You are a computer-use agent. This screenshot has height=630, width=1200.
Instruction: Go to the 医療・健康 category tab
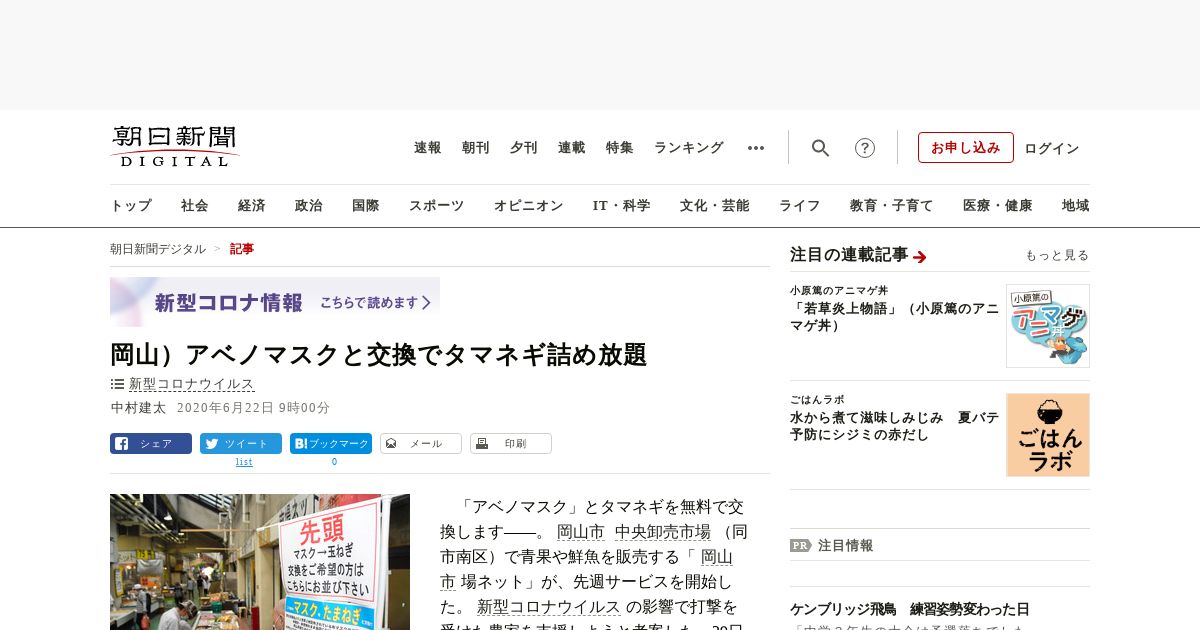tap(998, 206)
